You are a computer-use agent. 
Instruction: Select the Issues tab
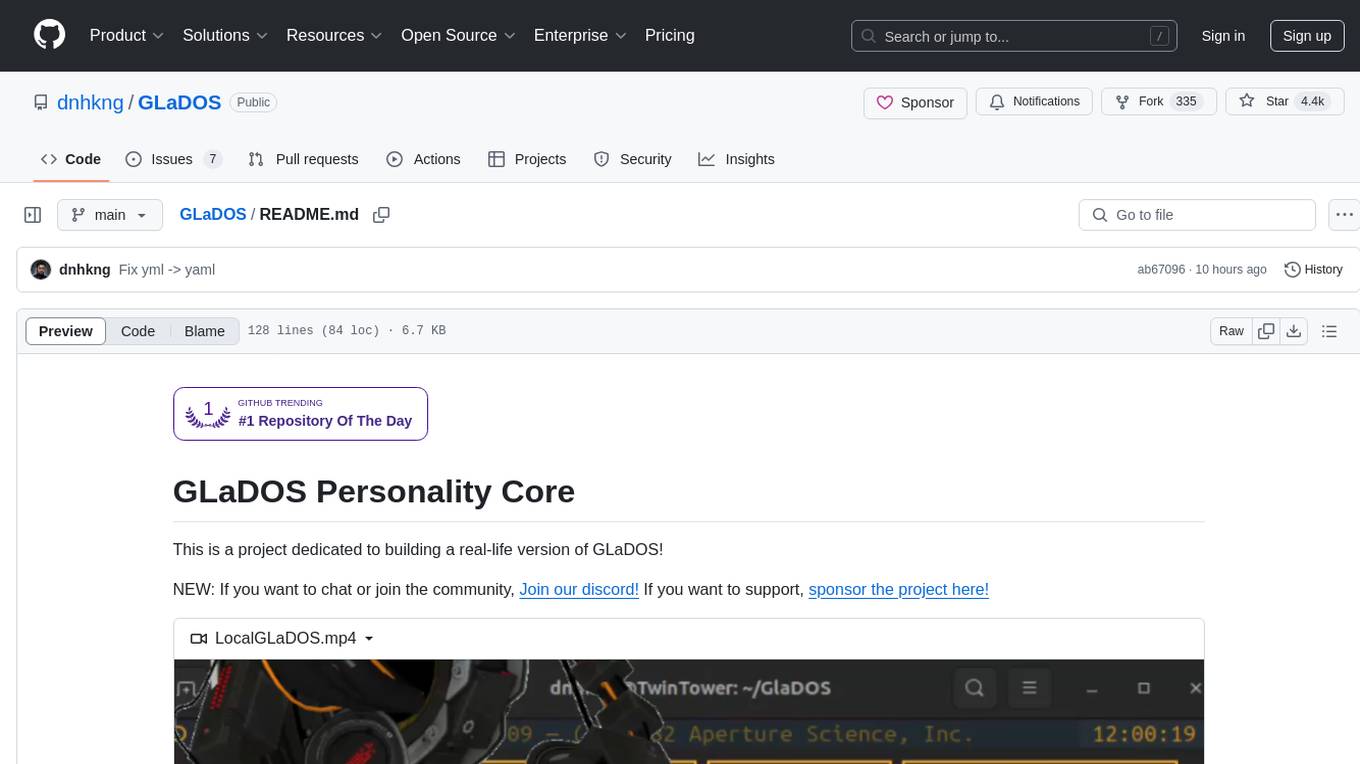tap(173, 159)
